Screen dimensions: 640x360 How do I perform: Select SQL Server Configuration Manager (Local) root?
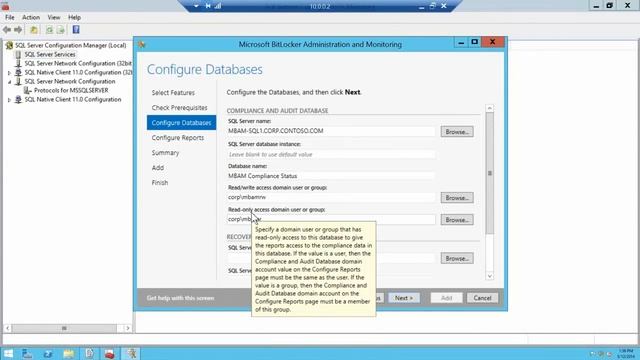coord(70,45)
